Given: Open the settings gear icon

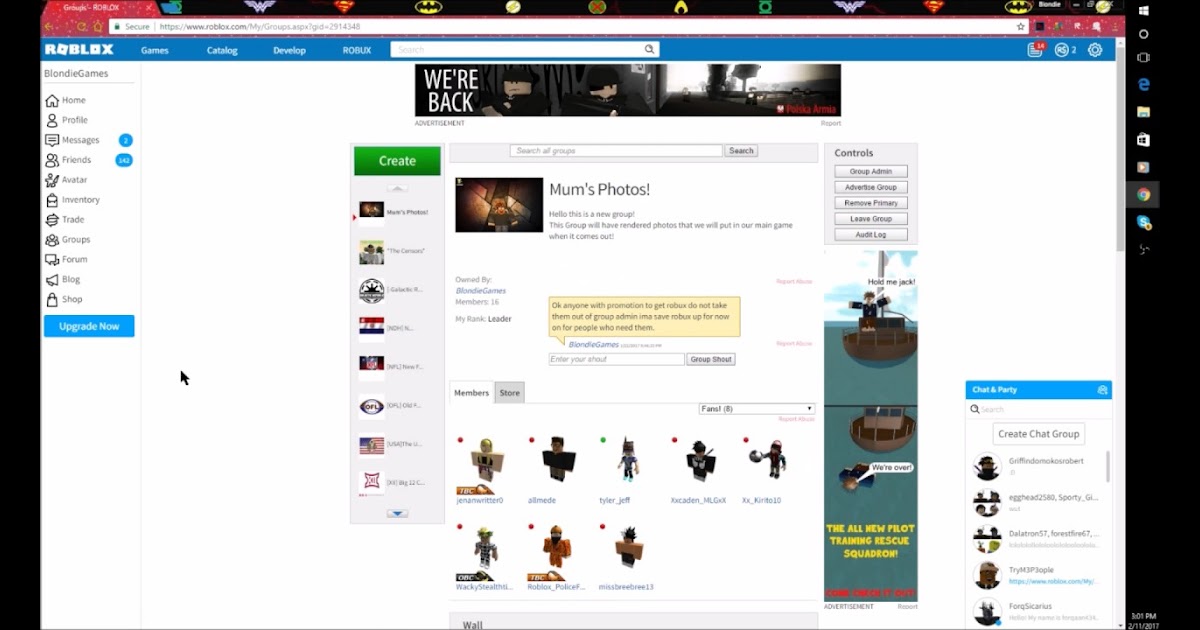Looking at the screenshot, I should [x=1095, y=50].
